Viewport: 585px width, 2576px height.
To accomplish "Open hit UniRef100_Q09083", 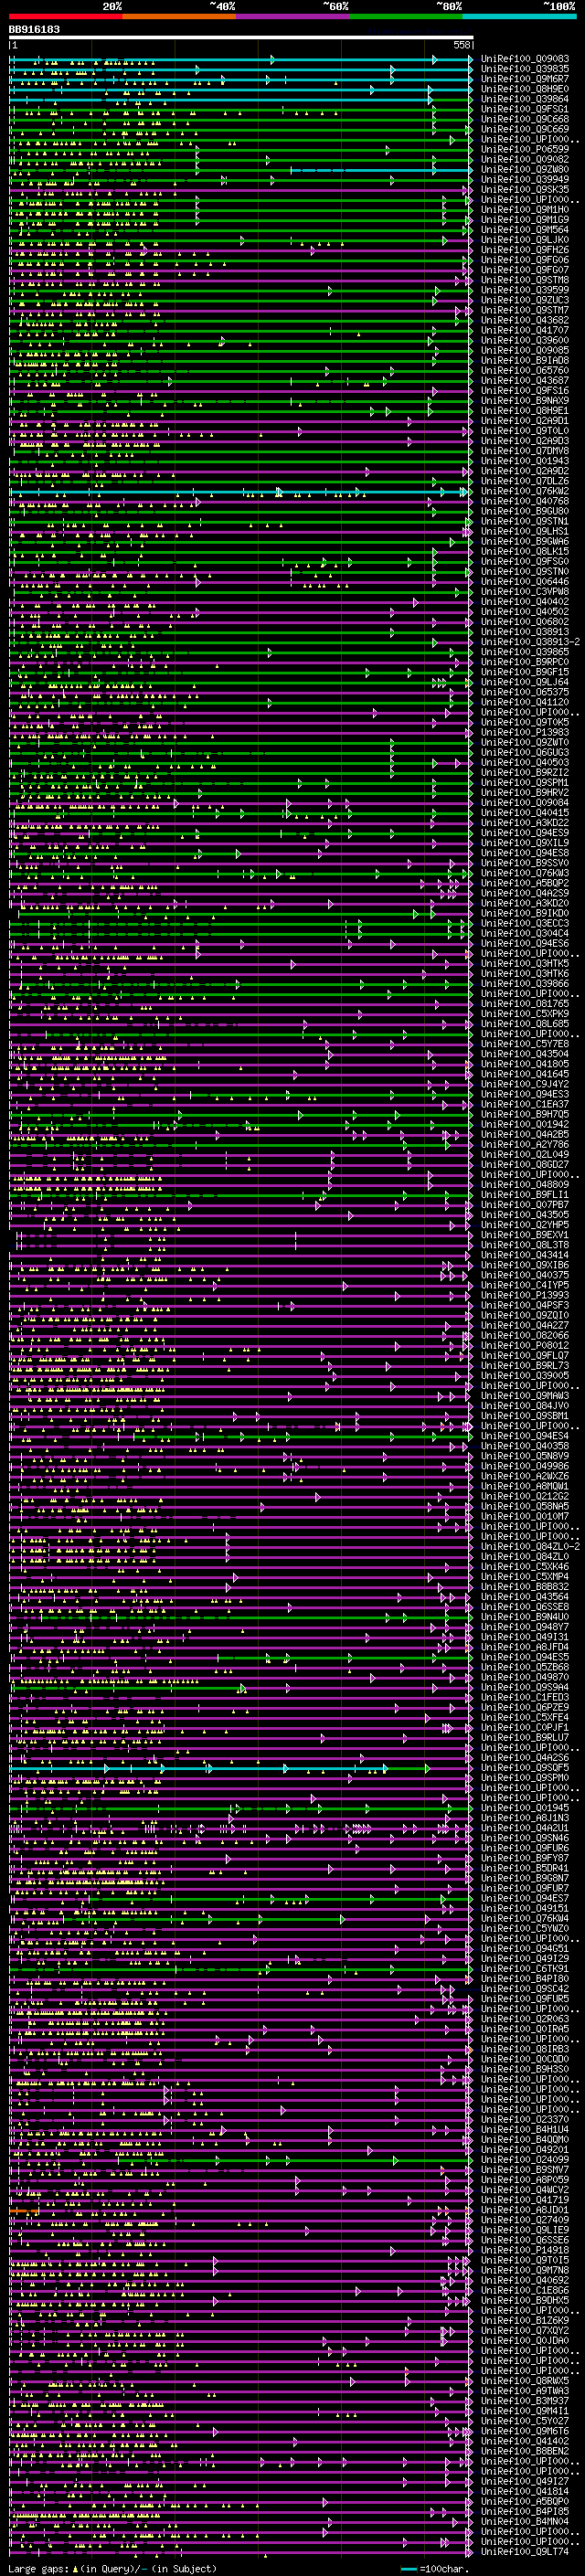I will tap(525, 59).
